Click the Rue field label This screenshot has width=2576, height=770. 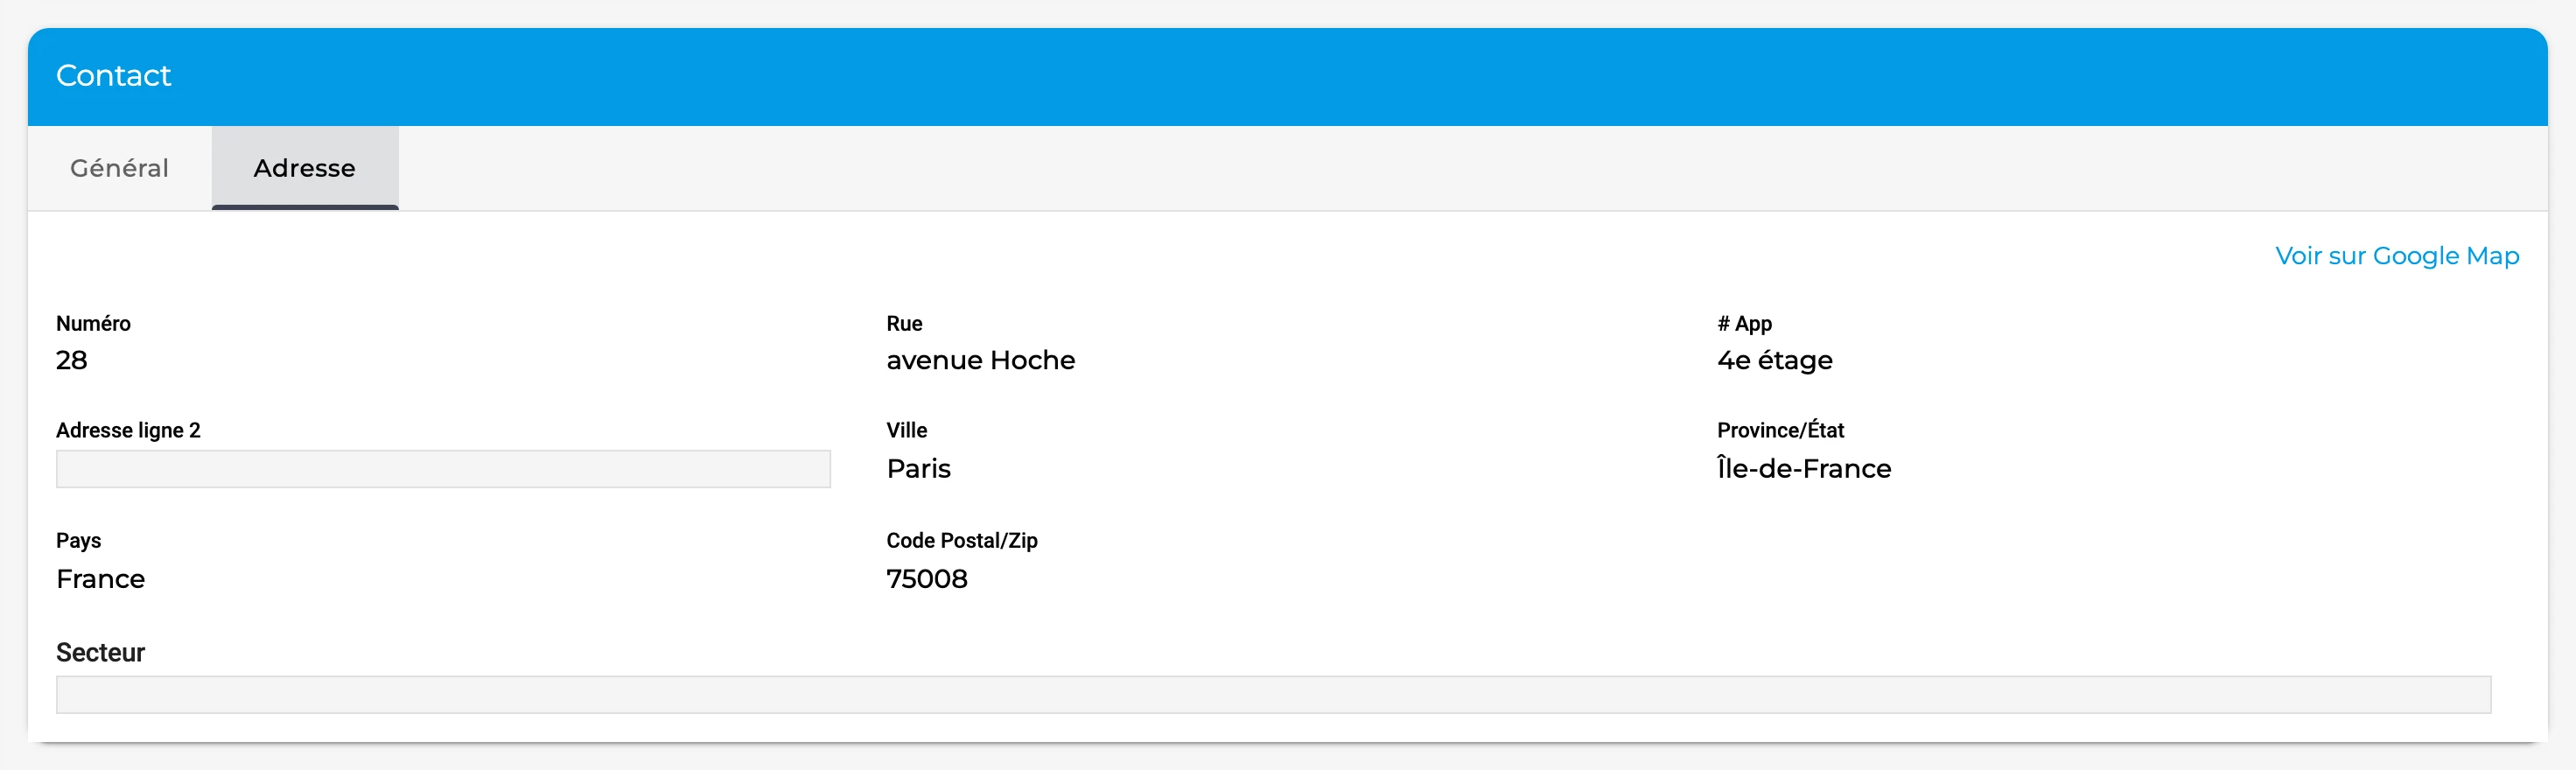click(904, 323)
